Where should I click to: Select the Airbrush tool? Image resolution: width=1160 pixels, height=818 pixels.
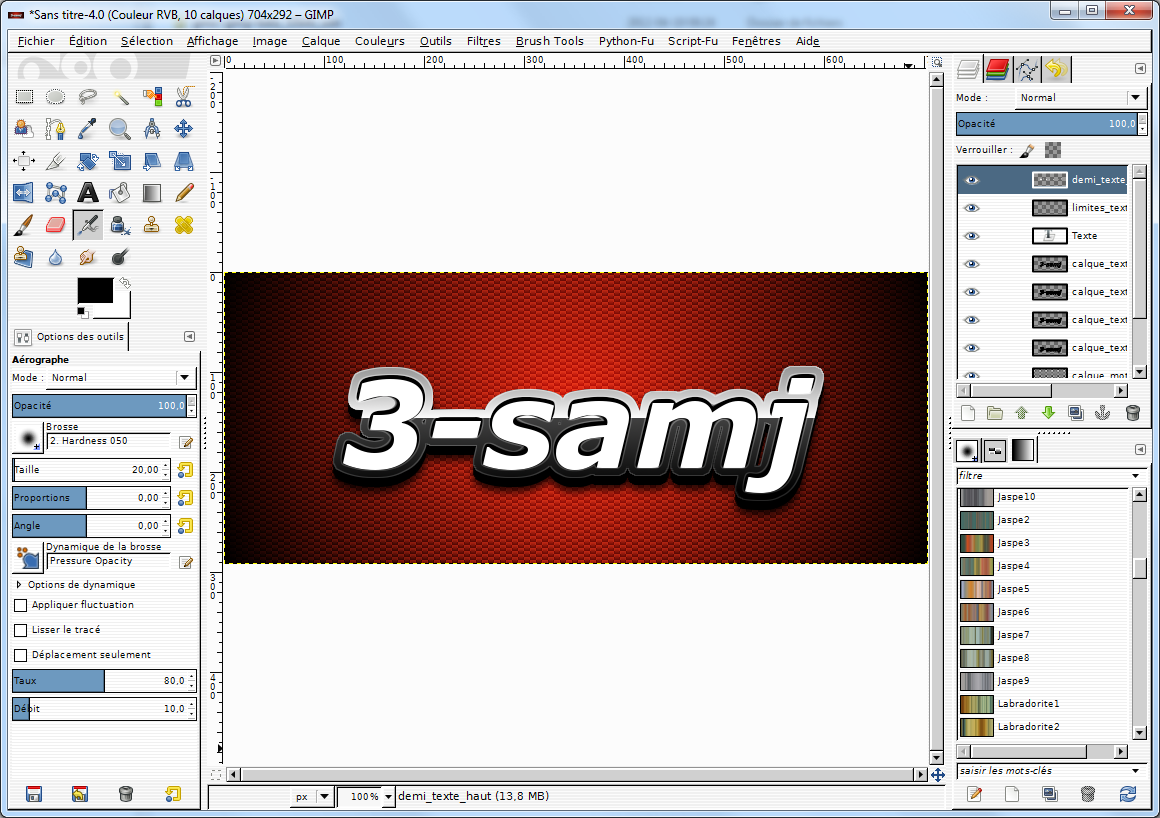[87, 225]
